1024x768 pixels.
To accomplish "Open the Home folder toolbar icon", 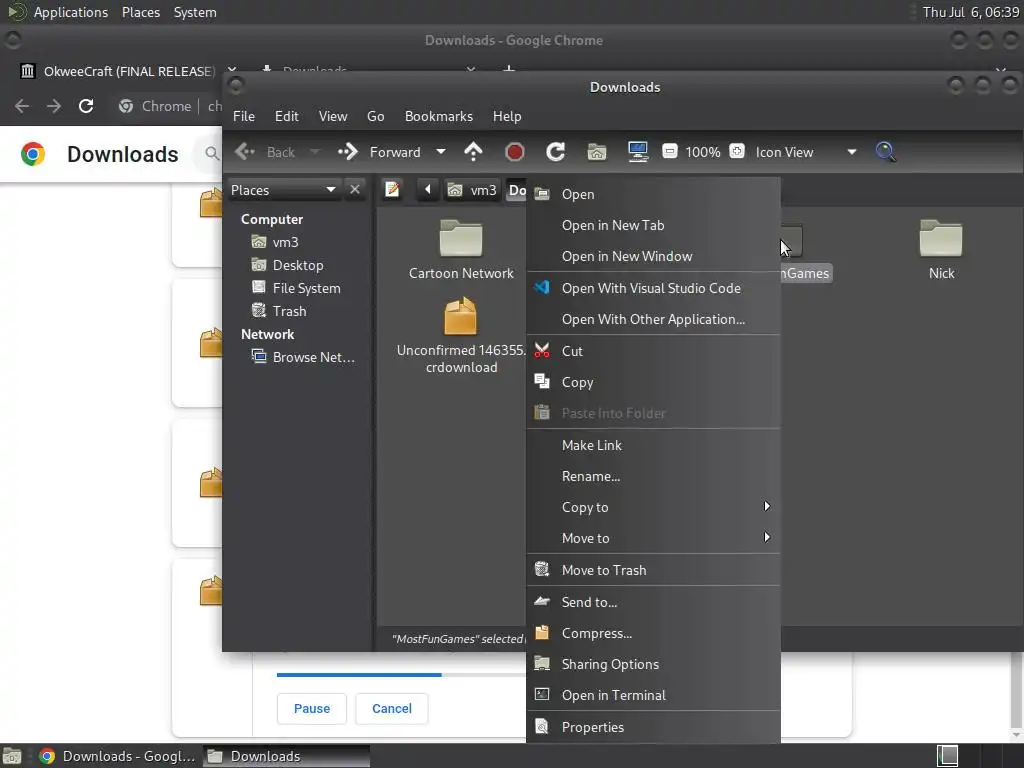I will (596, 152).
